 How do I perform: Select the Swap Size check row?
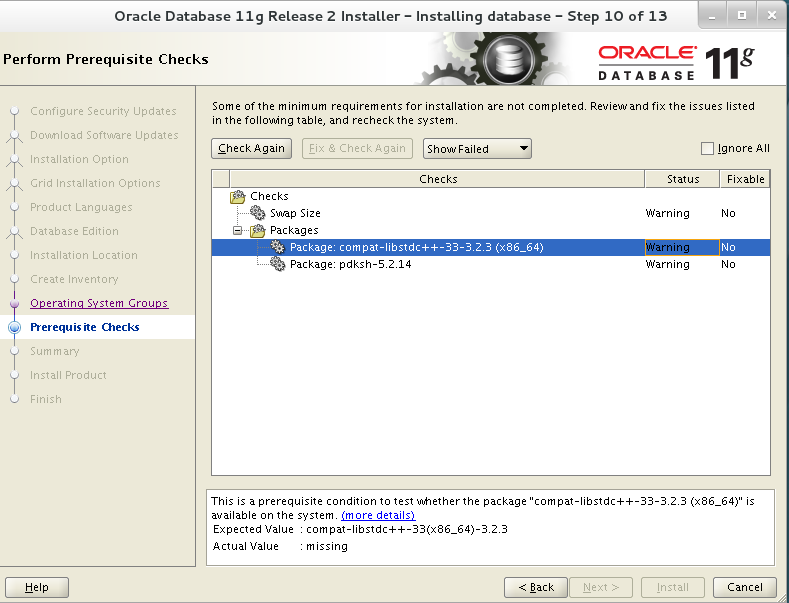(x=491, y=213)
